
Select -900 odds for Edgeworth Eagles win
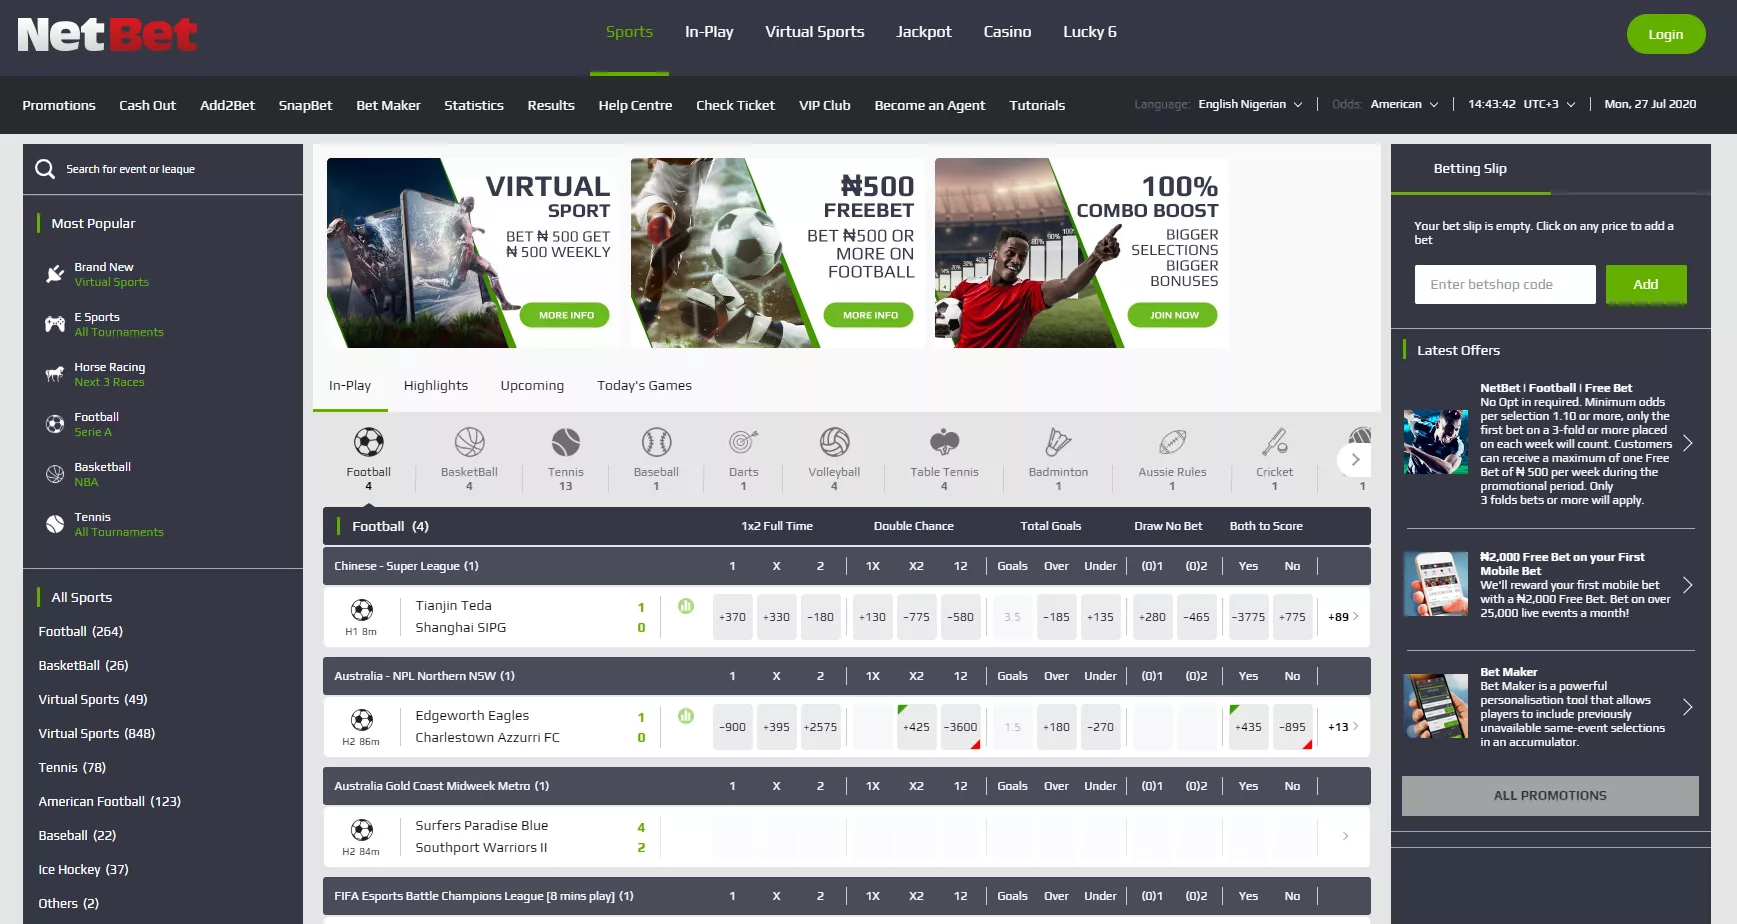(732, 727)
